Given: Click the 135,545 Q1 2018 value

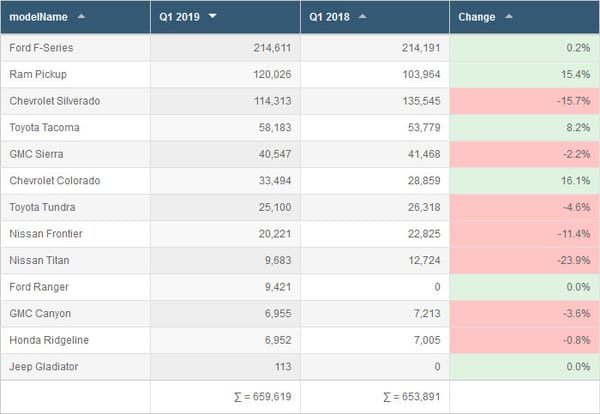Looking at the screenshot, I should click(421, 101).
